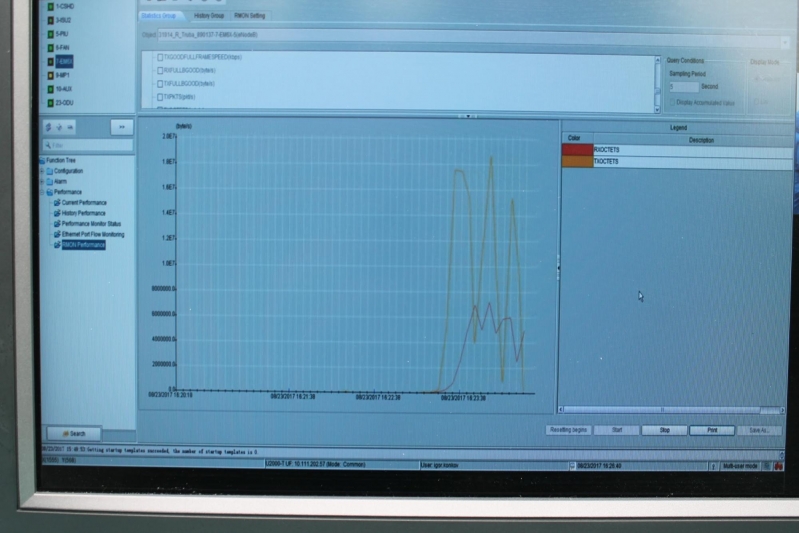Expand the Configuration tree node
Screen dimensions: 799x533
[42, 171]
